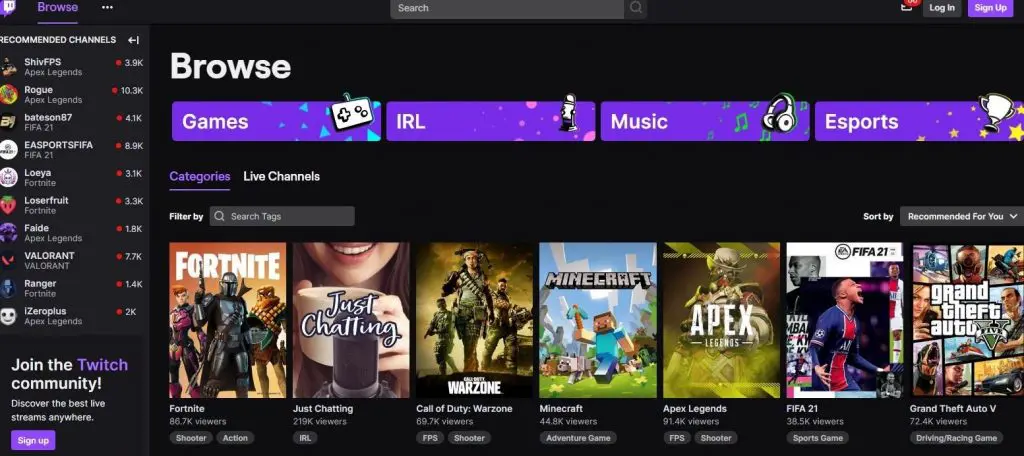Click magnifier icon in Search Tags field

coord(220,216)
